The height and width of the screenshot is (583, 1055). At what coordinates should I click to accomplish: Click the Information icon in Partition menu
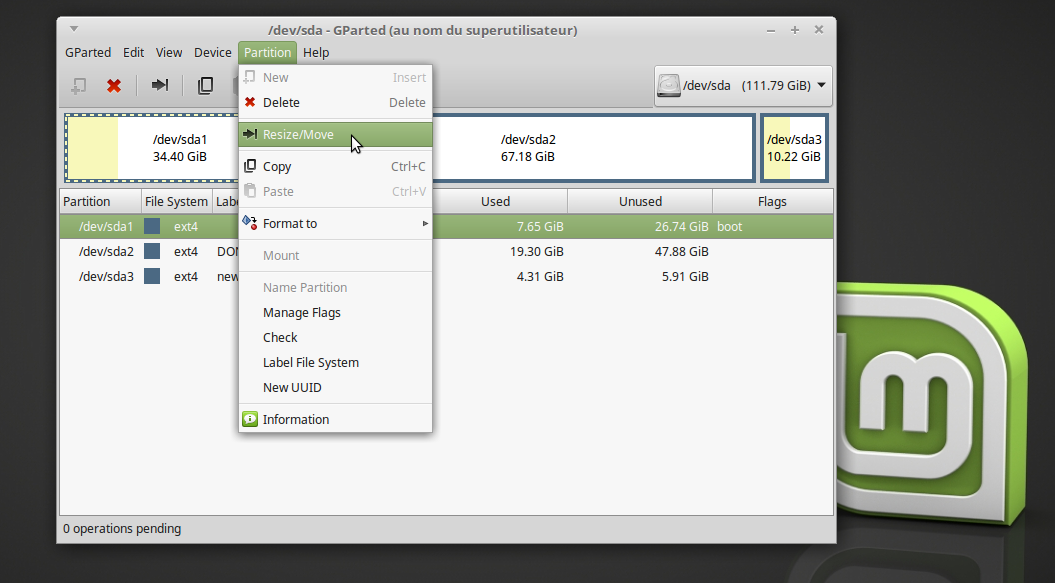[x=250, y=419]
